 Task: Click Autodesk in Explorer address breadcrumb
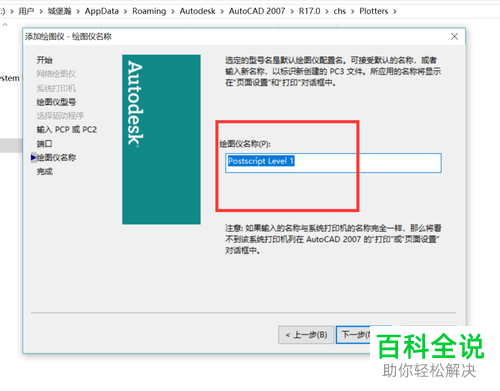(x=198, y=11)
